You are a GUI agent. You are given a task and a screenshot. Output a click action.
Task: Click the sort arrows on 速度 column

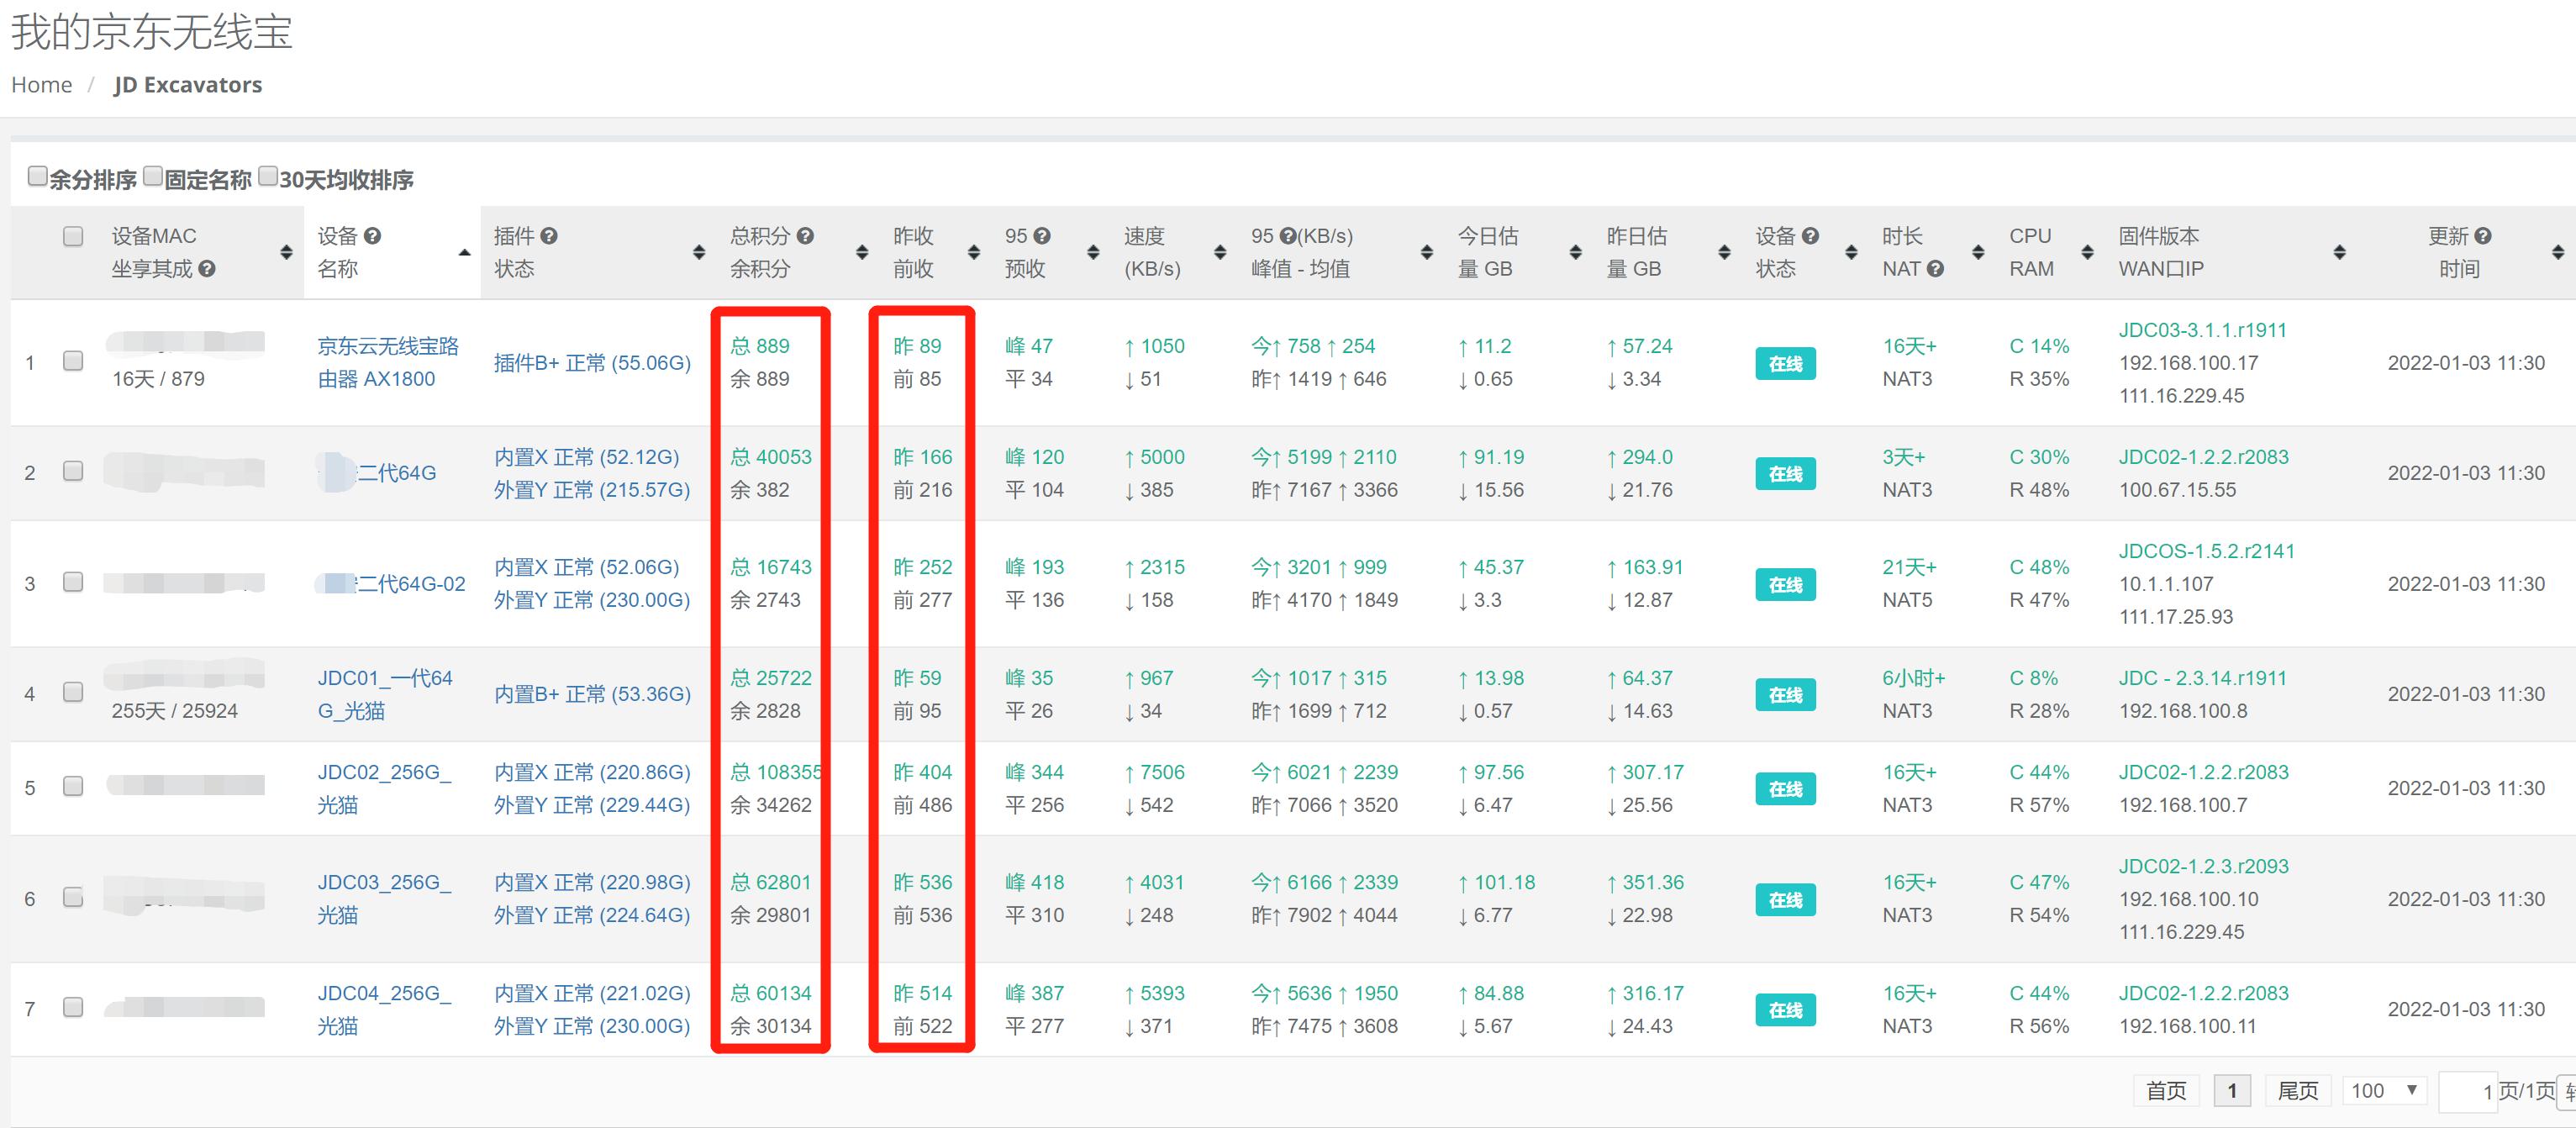tap(1220, 252)
